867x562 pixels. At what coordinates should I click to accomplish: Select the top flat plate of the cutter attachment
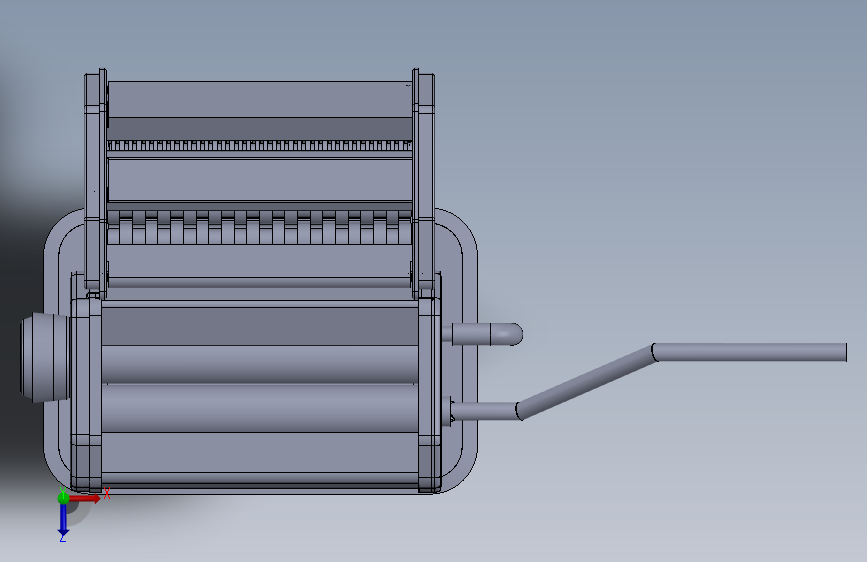pos(260,100)
